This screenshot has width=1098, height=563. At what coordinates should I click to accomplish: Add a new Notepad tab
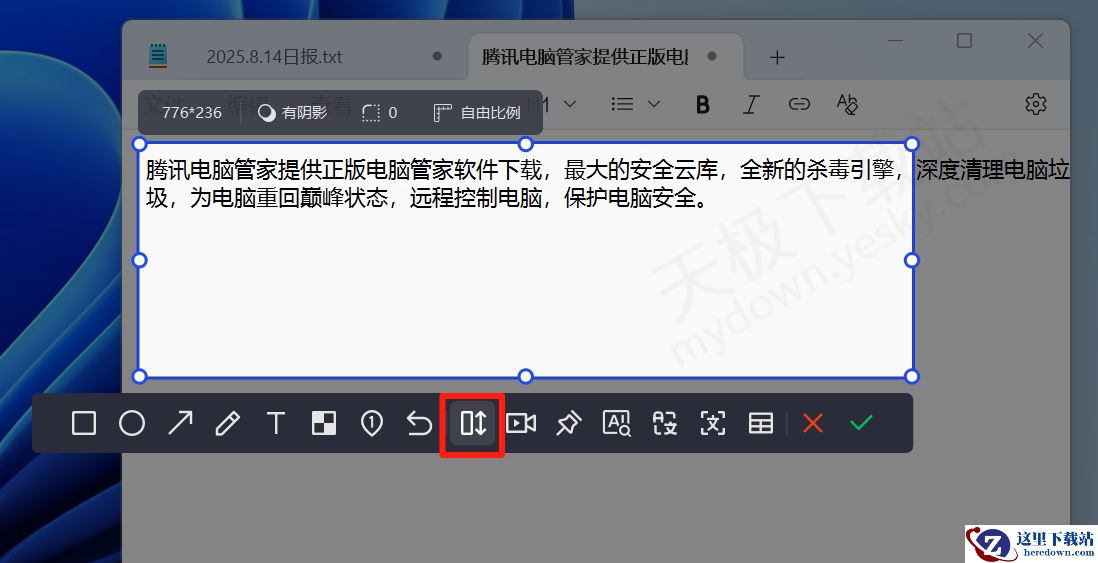pyautogui.click(x=777, y=57)
